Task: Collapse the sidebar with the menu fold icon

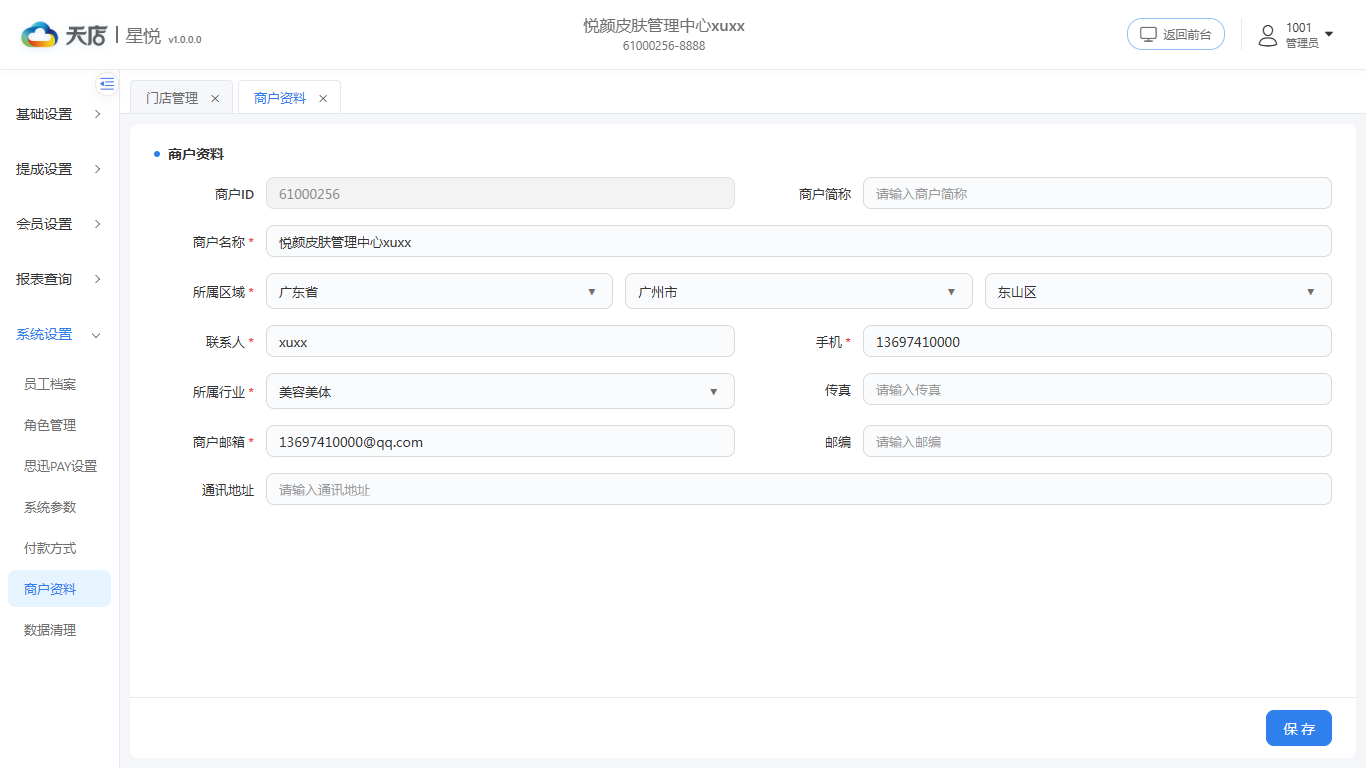Action: pos(107,84)
